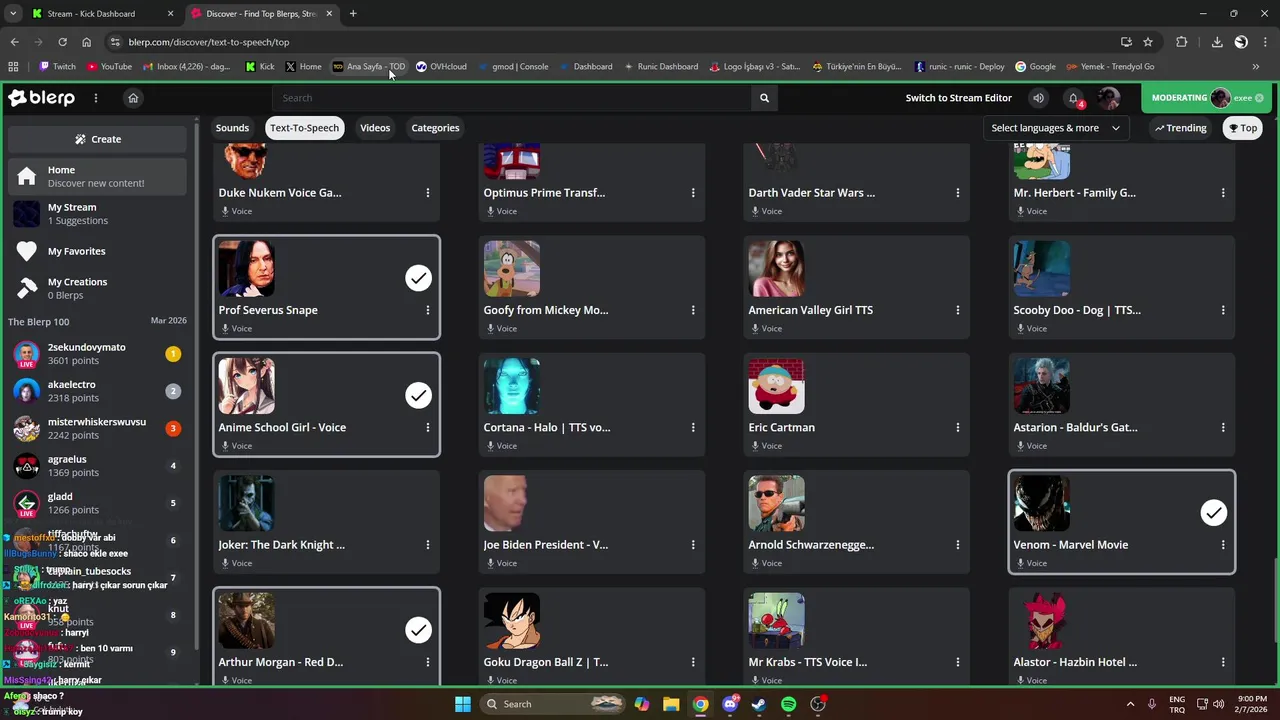Uncheck the Venom - Marvel Movie checkmark

(1213, 513)
